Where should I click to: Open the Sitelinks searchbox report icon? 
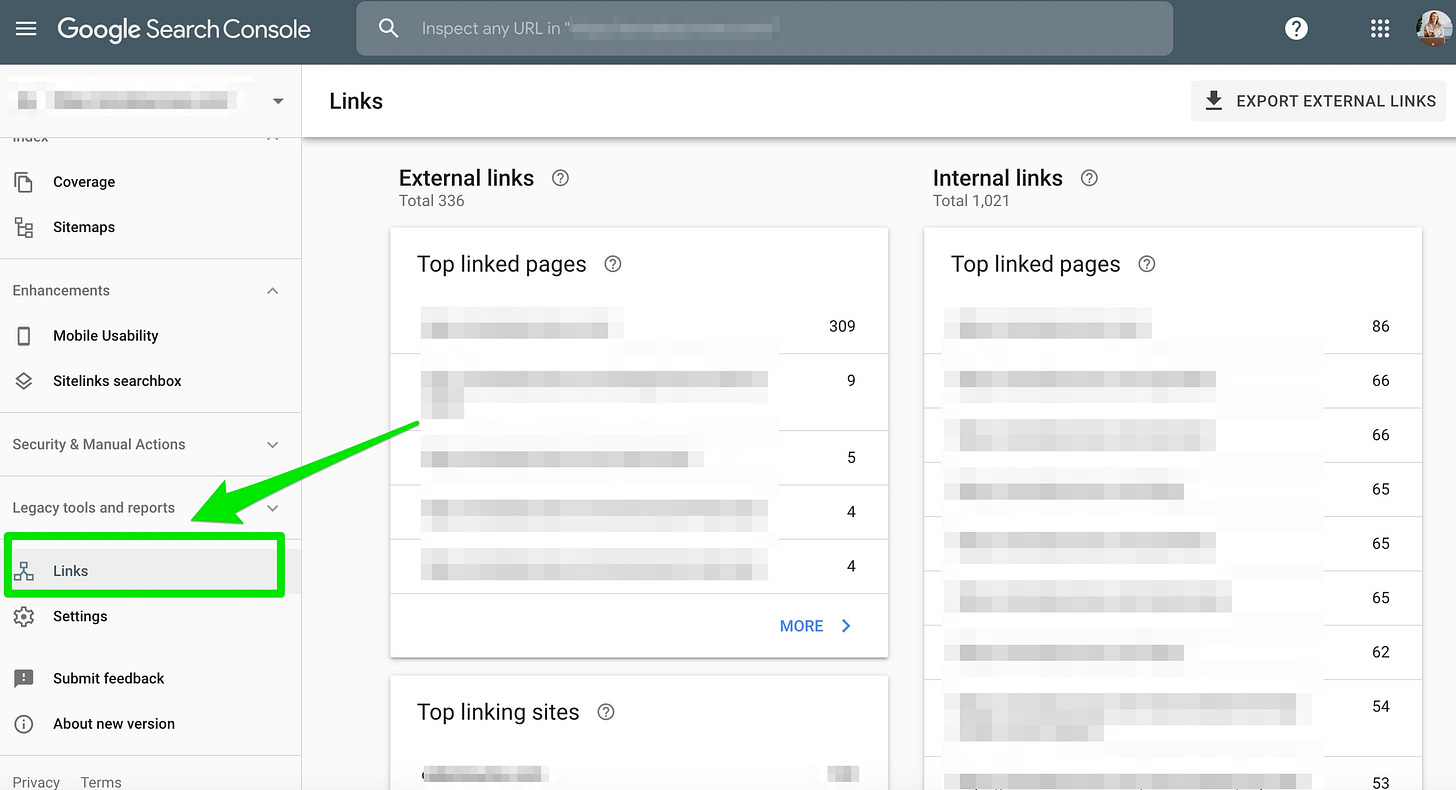tap(22, 381)
